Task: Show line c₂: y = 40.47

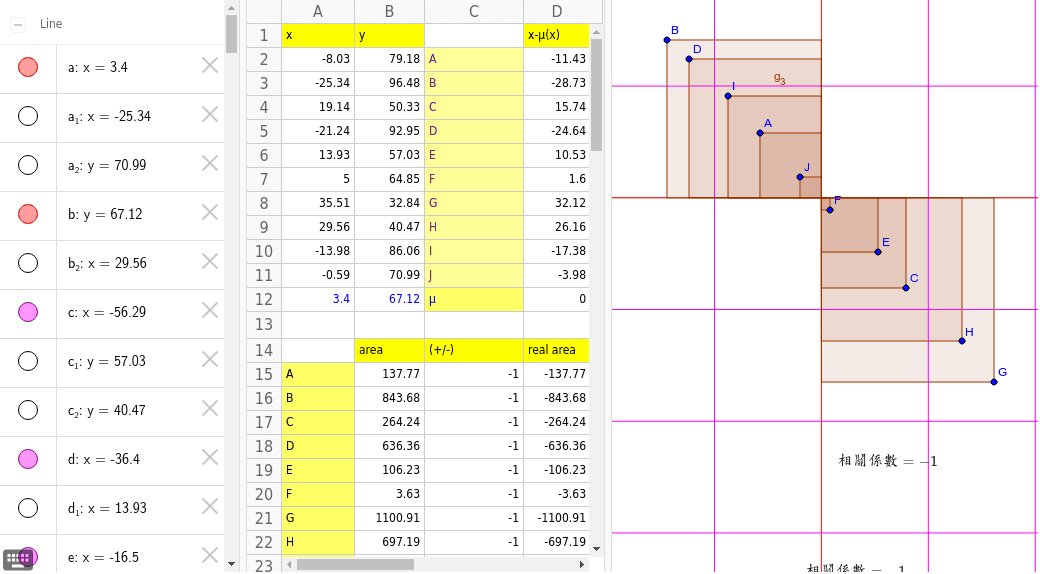Action: (28, 410)
